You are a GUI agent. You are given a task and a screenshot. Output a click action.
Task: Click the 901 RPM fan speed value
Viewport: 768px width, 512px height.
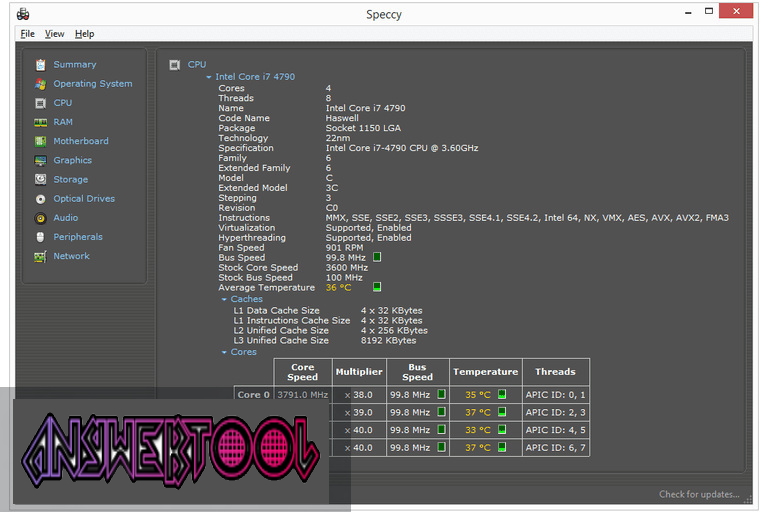tap(344, 247)
